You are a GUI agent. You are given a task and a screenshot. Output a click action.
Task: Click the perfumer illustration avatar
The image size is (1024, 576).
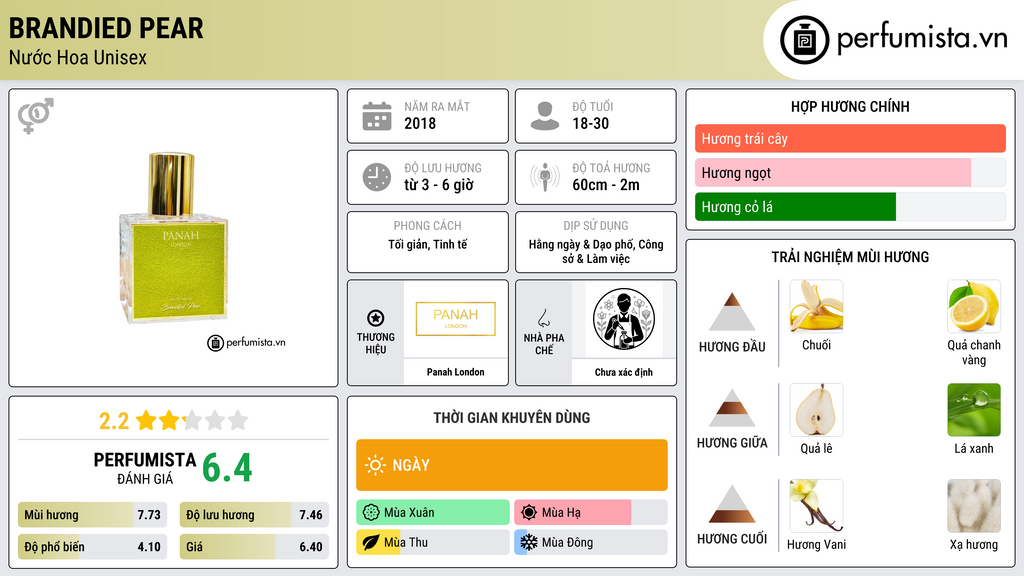coord(624,319)
